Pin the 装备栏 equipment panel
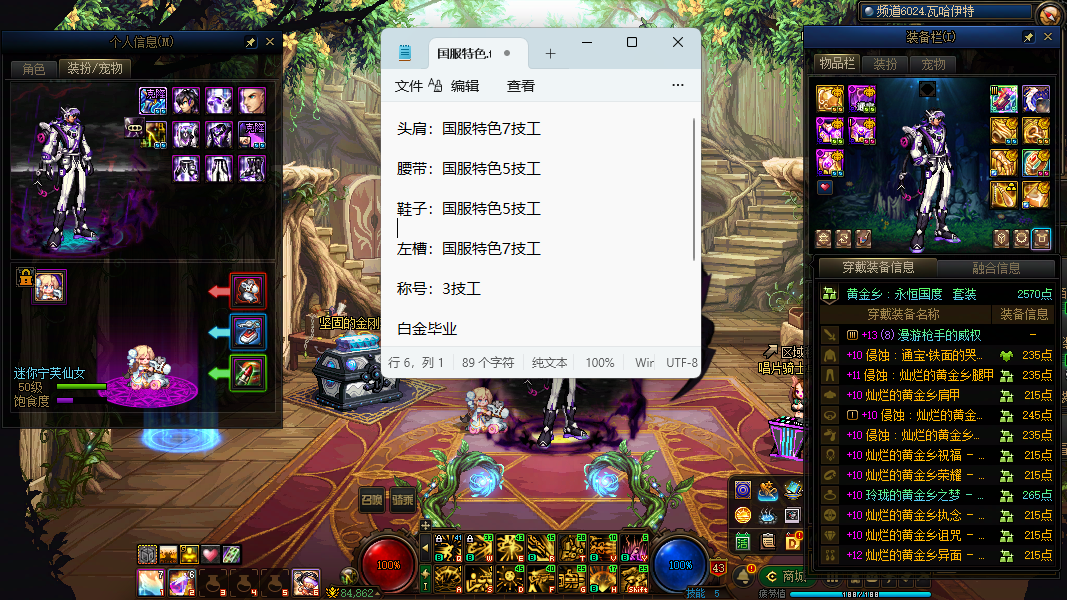This screenshot has width=1067, height=600. click(1028, 37)
